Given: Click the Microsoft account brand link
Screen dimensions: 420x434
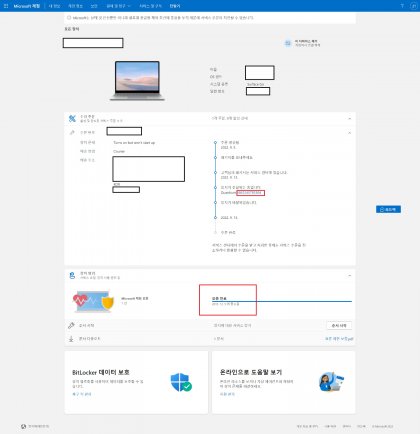Looking at the screenshot, I should (x=26, y=6).
